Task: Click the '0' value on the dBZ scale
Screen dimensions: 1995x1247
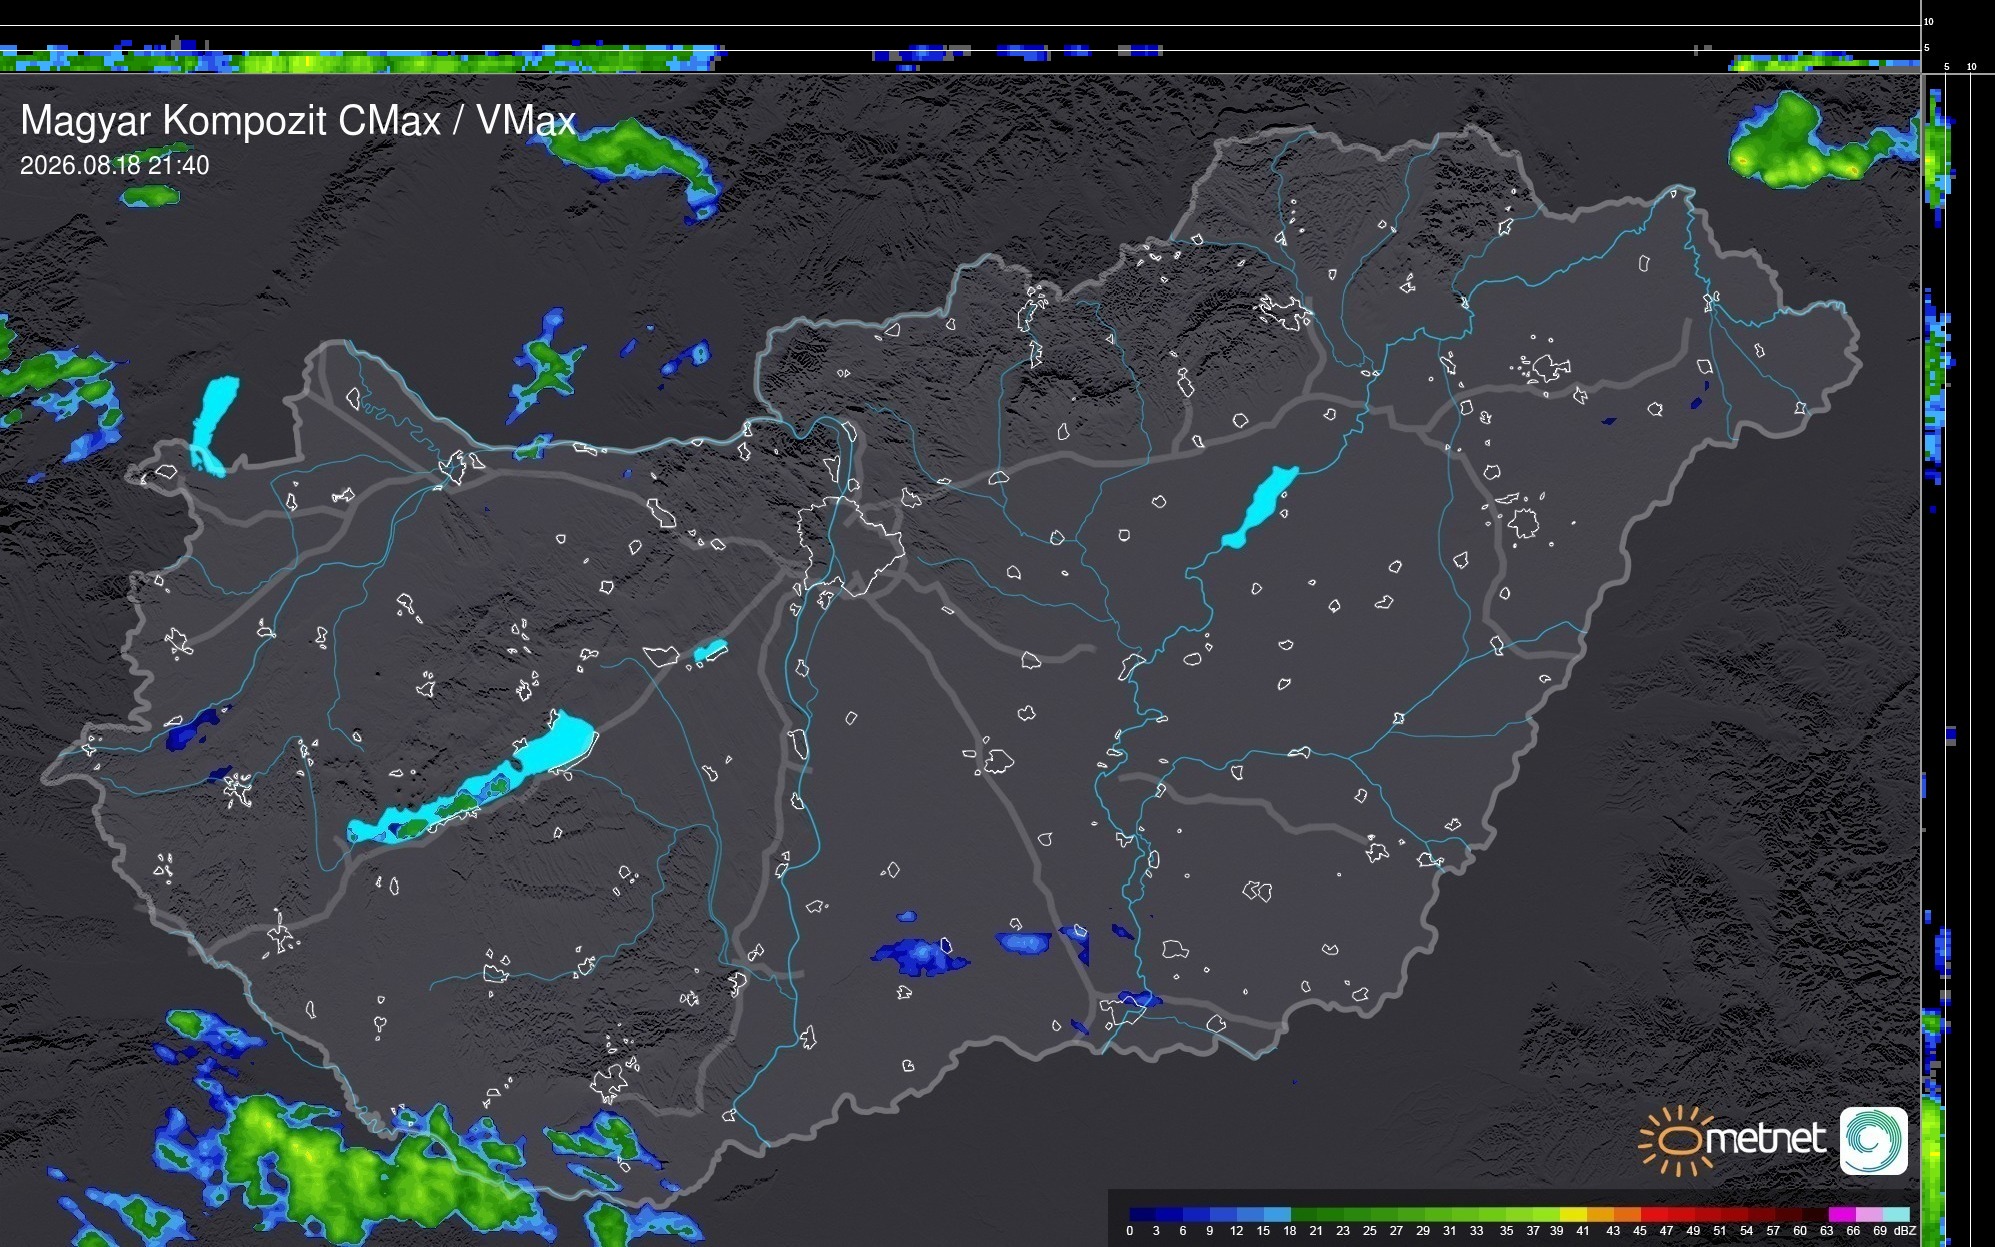Action: [x=1130, y=1231]
